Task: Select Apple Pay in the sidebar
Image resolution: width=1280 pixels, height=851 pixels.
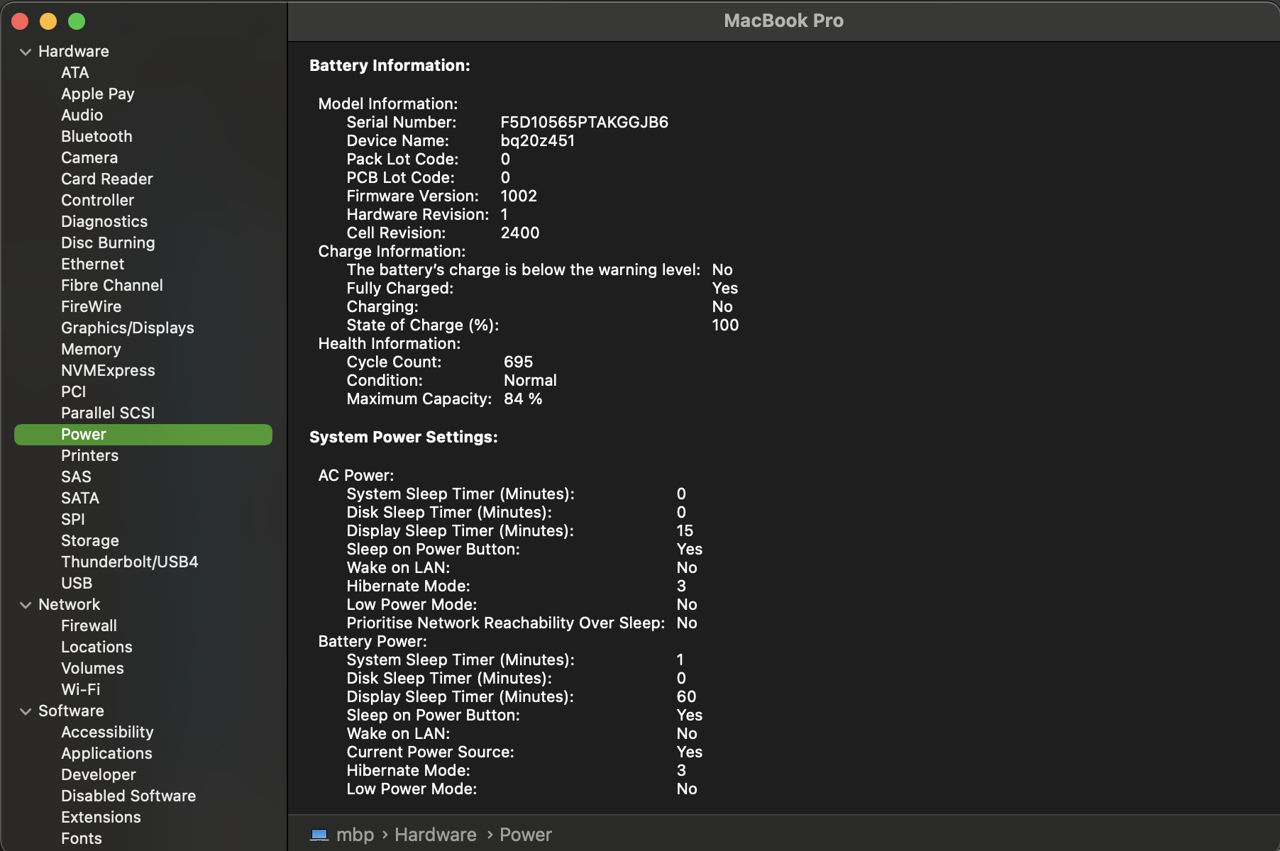Action: tap(98, 94)
